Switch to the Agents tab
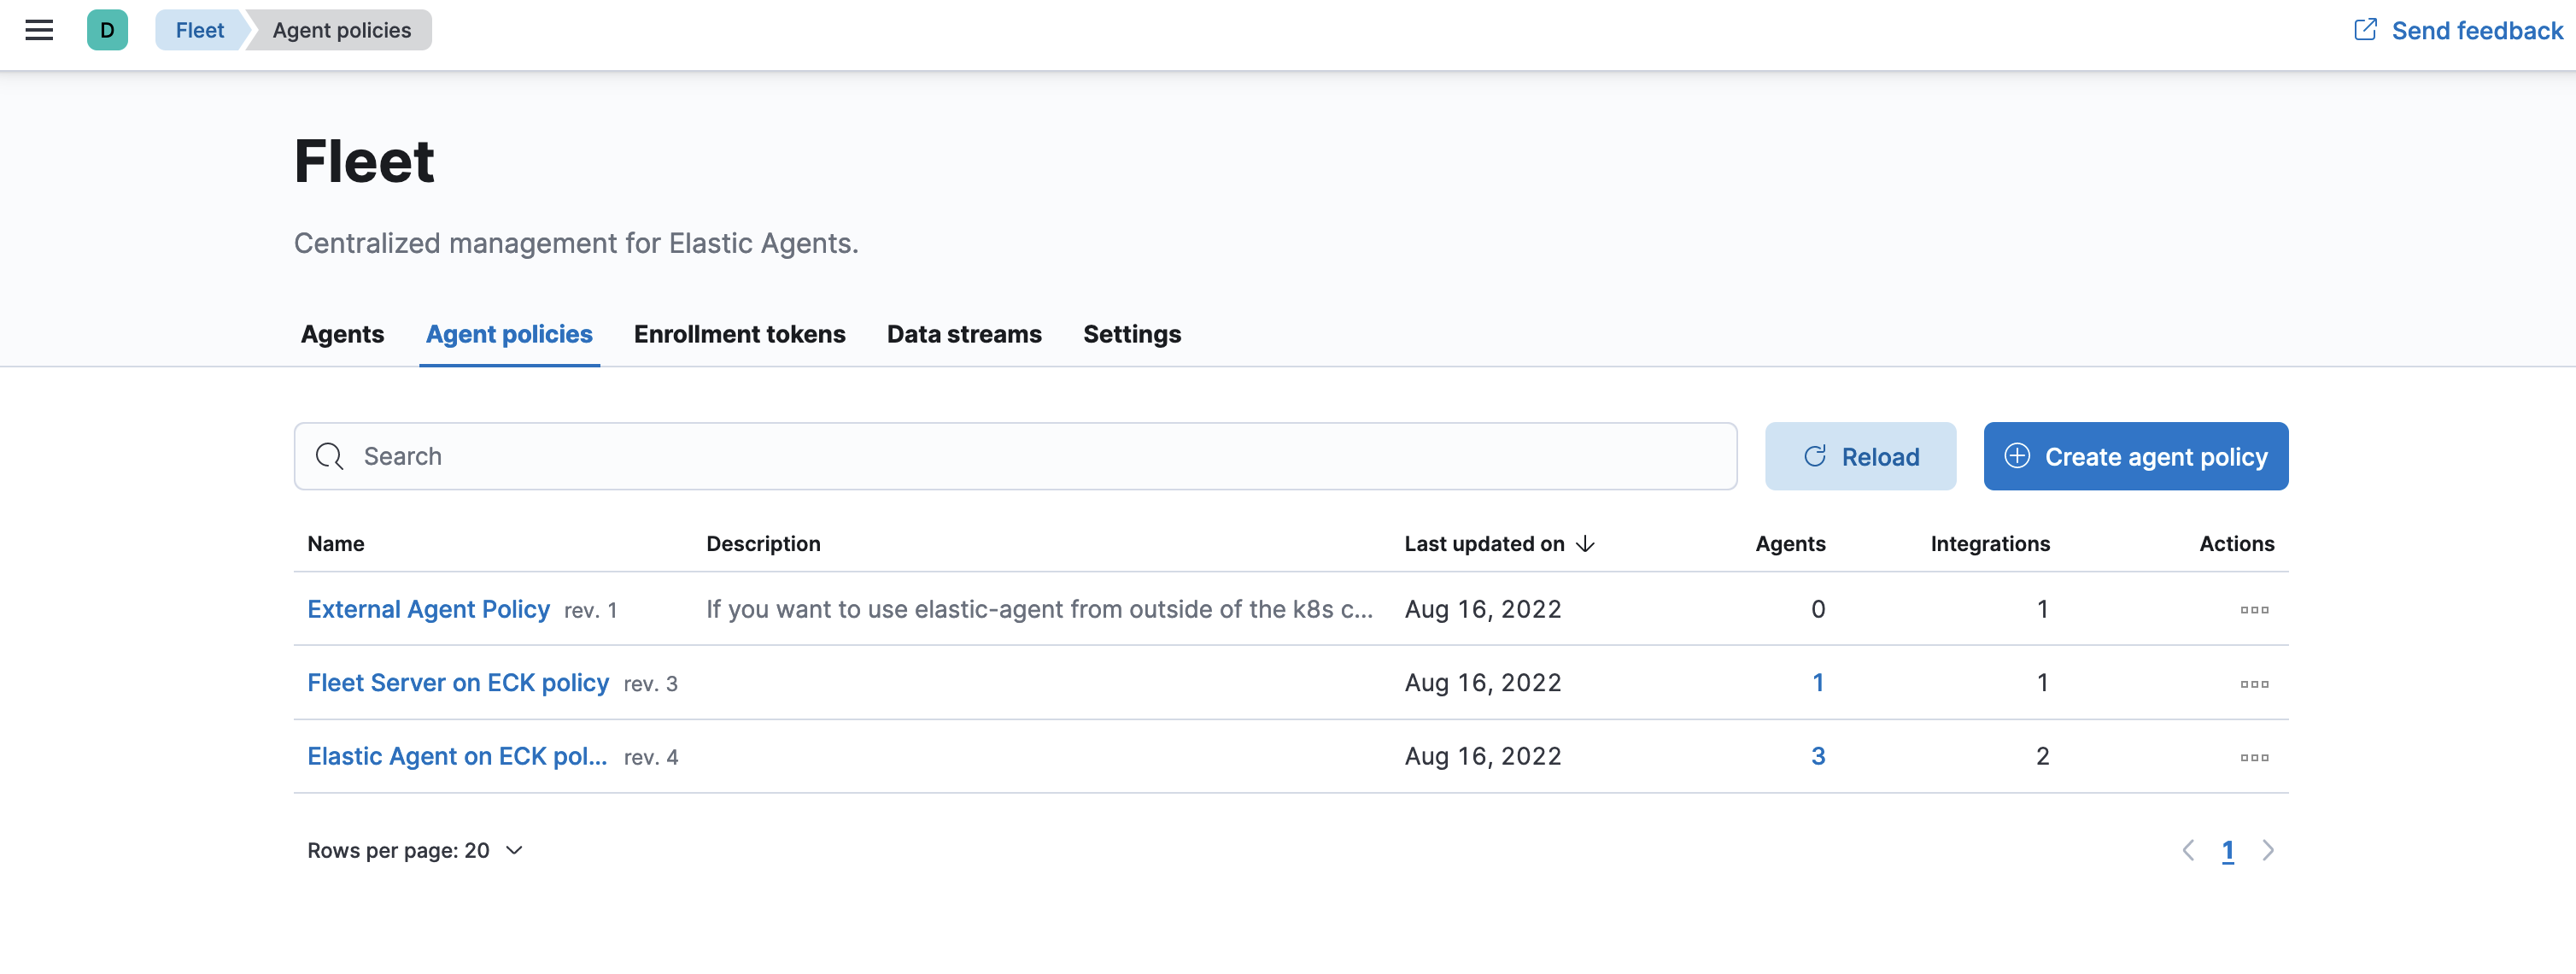Image resolution: width=2576 pixels, height=974 pixels. pos(342,334)
